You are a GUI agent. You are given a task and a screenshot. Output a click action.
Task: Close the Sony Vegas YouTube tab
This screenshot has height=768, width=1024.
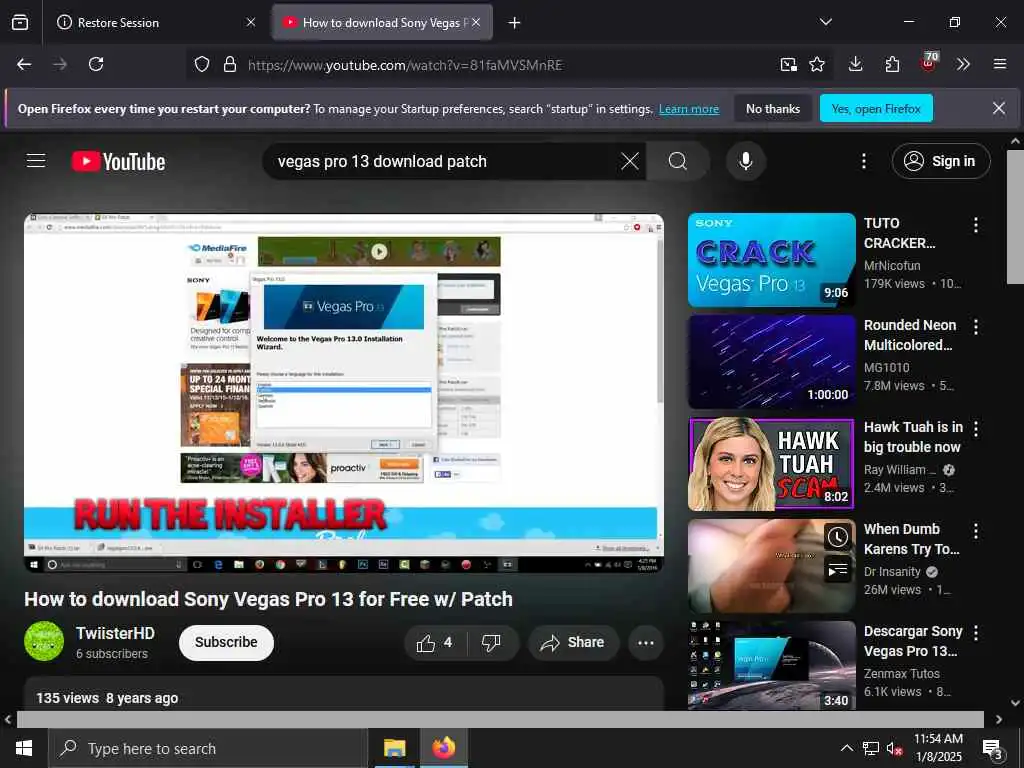[x=476, y=22]
